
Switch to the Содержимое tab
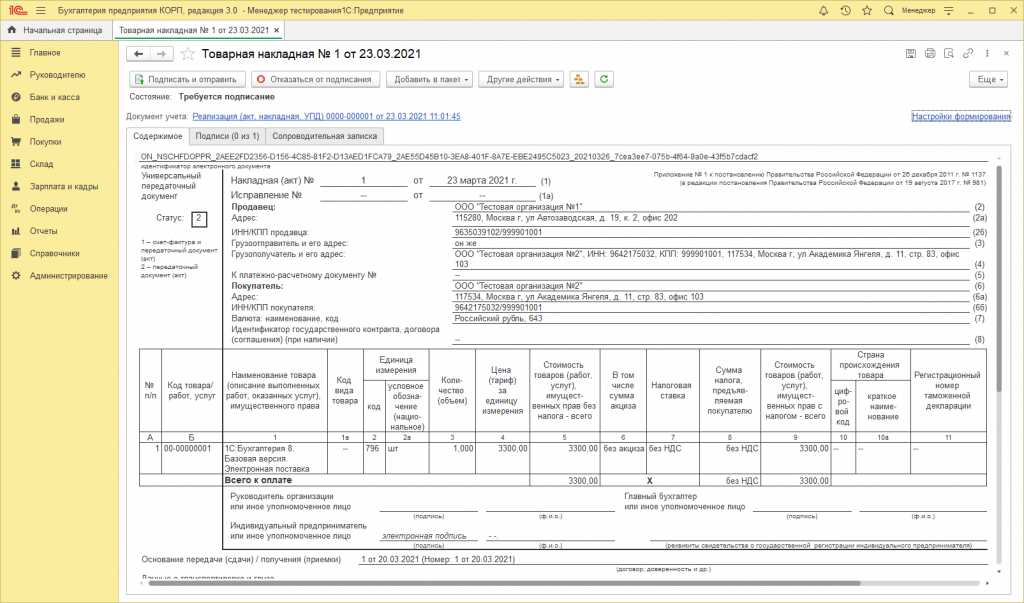click(x=157, y=136)
